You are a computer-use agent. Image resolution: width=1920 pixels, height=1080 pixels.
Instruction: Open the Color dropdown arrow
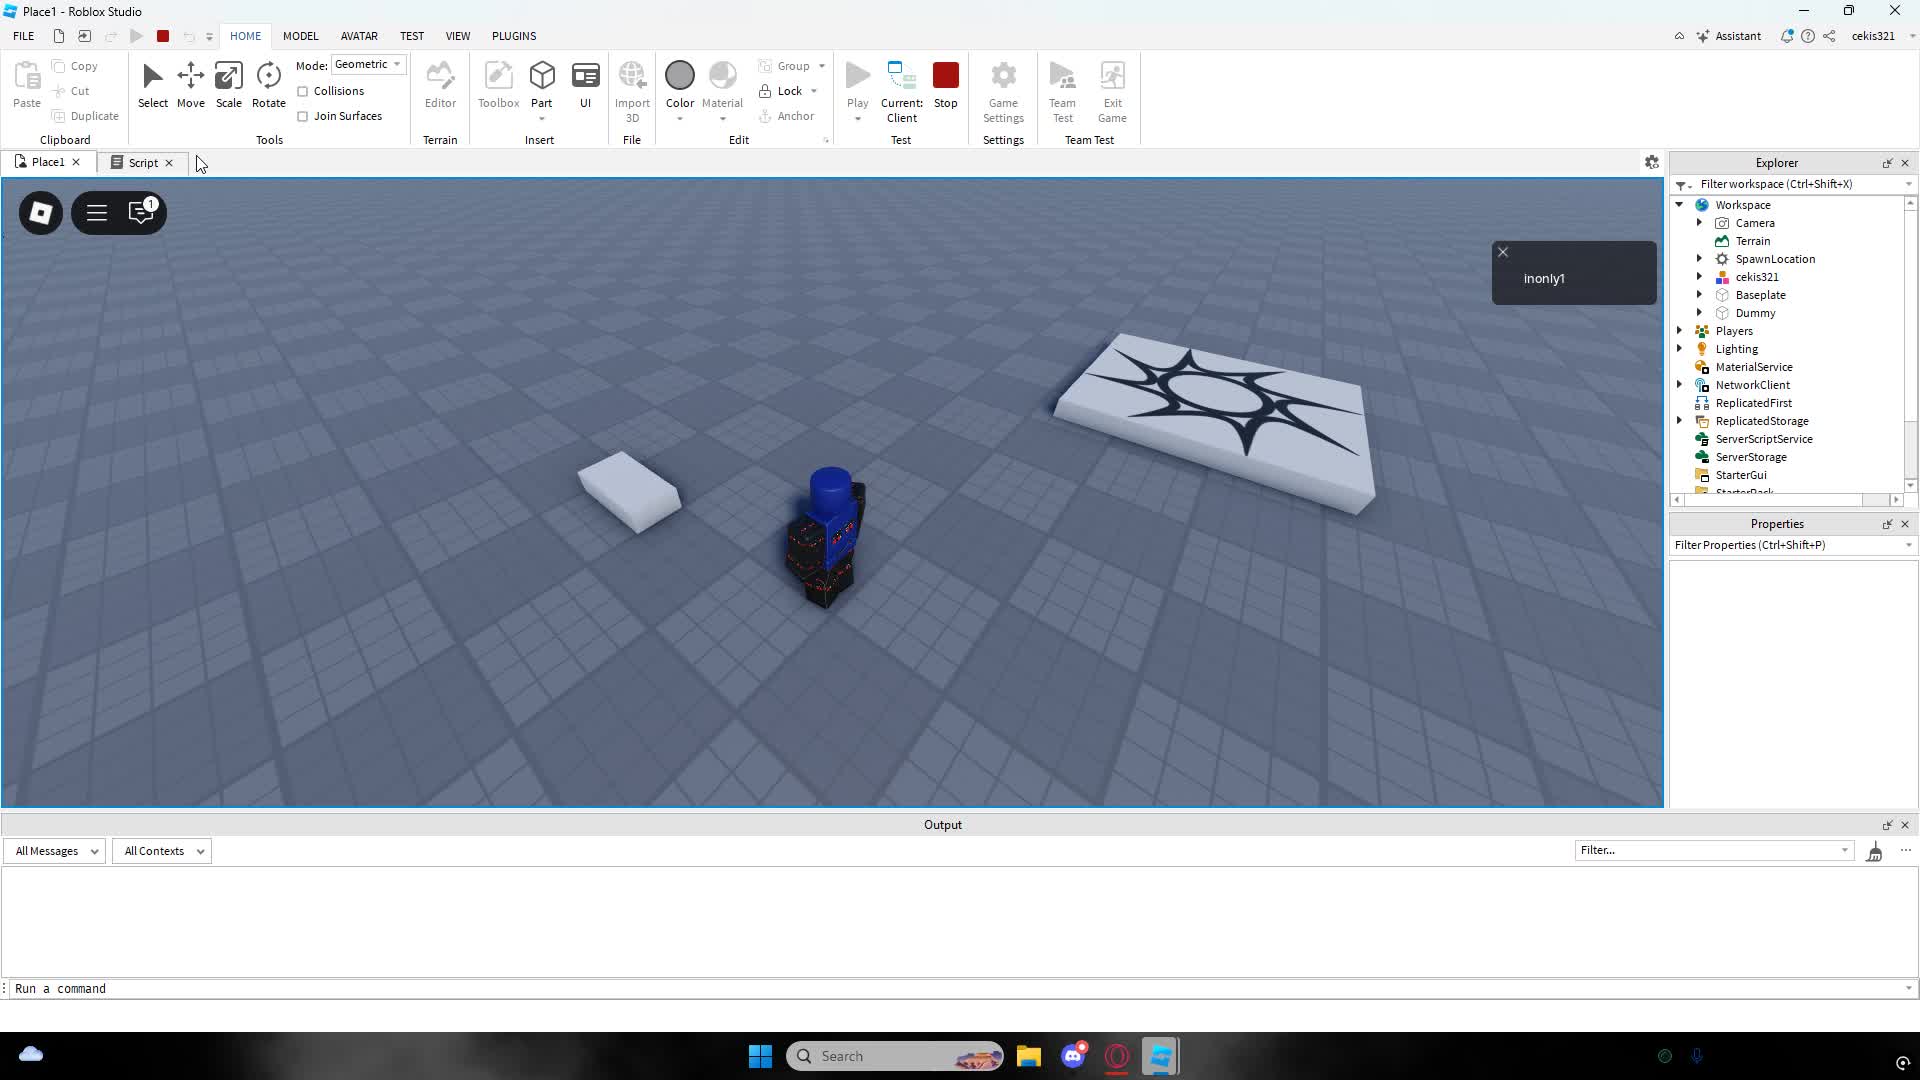680,119
